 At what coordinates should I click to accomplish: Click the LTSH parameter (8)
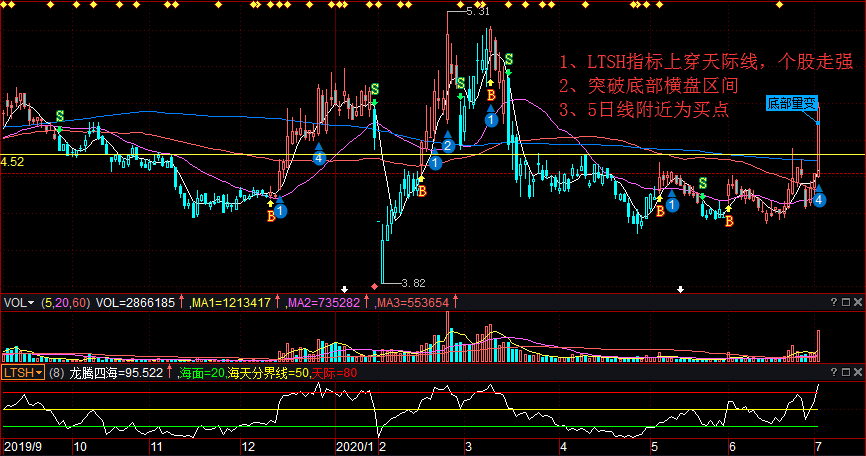(59, 373)
